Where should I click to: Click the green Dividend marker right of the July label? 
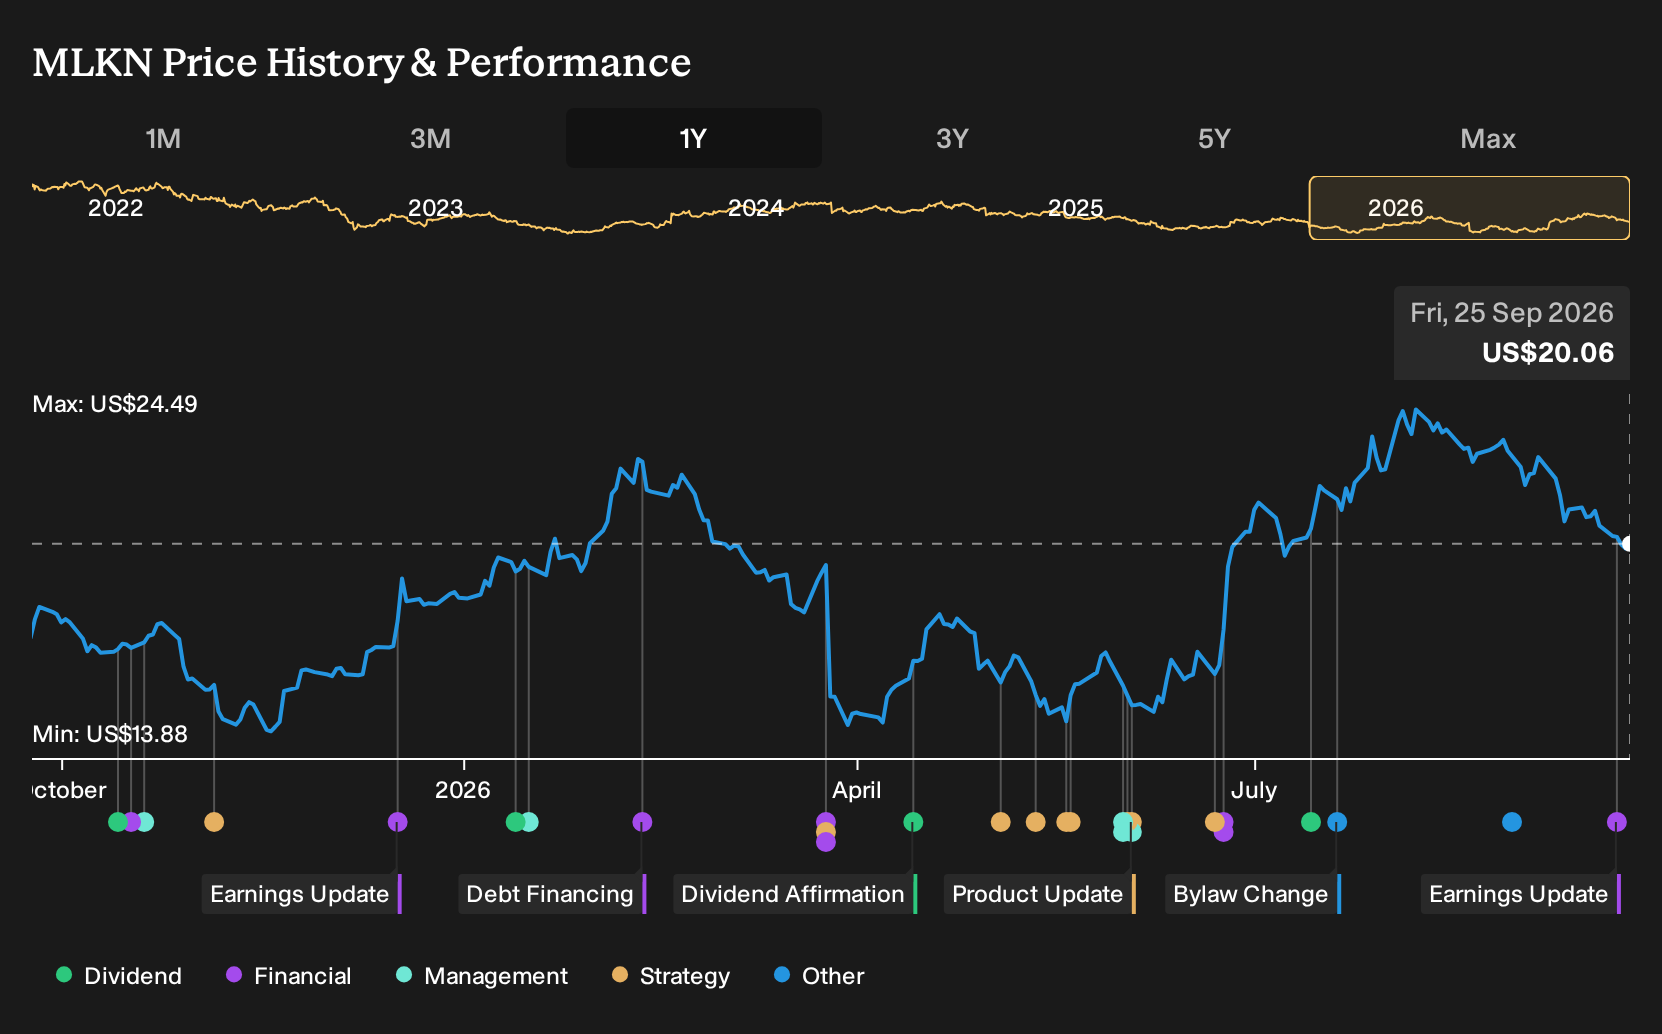click(x=1311, y=822)
